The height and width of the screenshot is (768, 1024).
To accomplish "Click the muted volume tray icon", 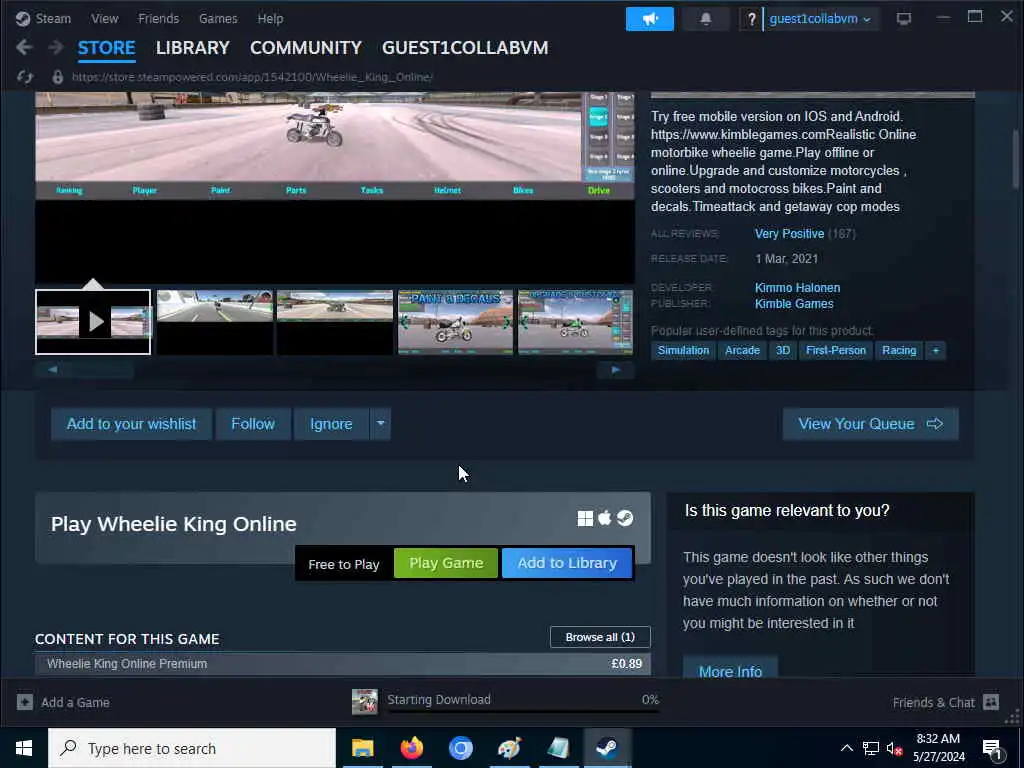I will [x=894, y=748].
